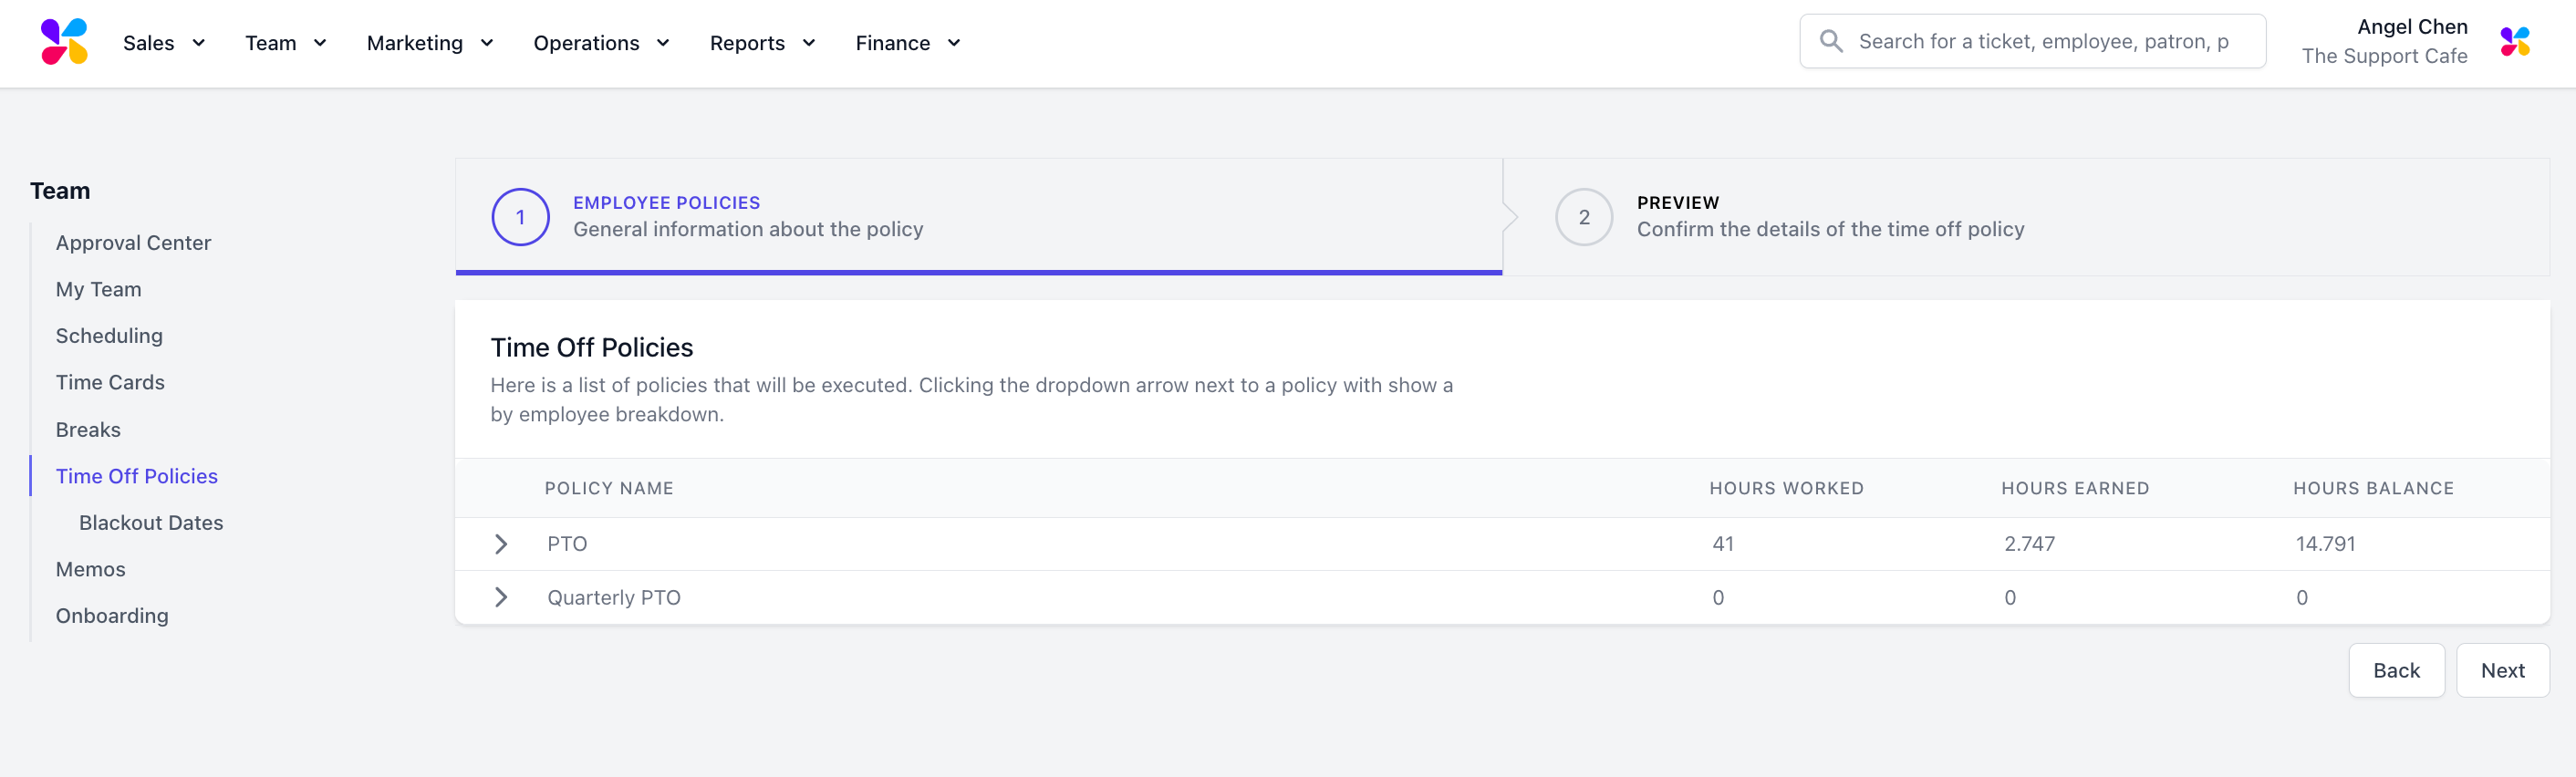Click the 41 hours worked value
The height and width of the screenshot is (777, 2576).
point(1722,544)
